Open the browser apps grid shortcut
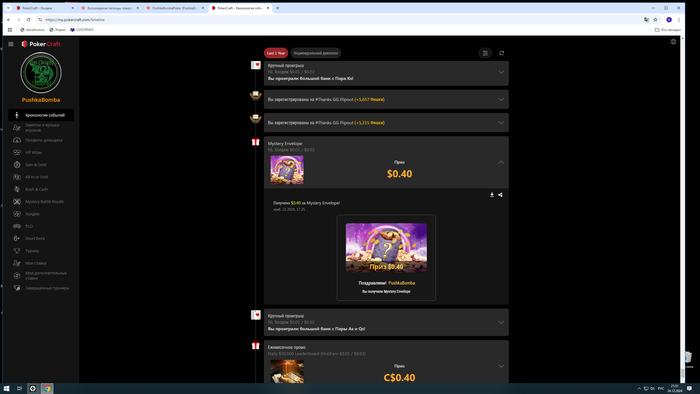Screen dimensions: 700x394 (10, 30)
